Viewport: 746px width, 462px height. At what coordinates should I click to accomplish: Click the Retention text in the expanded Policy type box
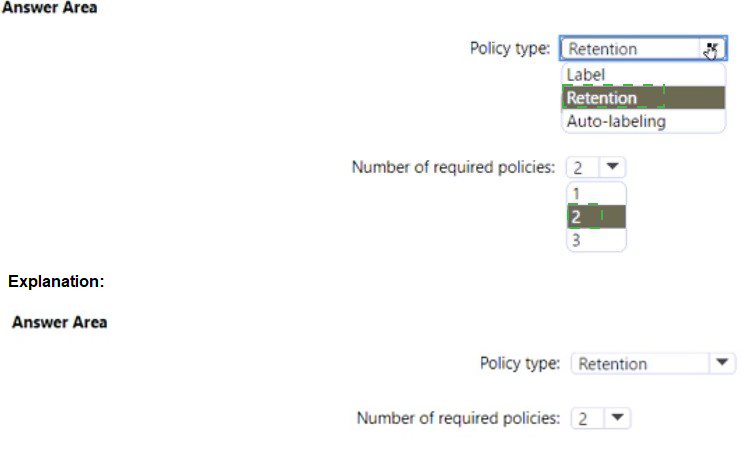(x=603, y=49)
